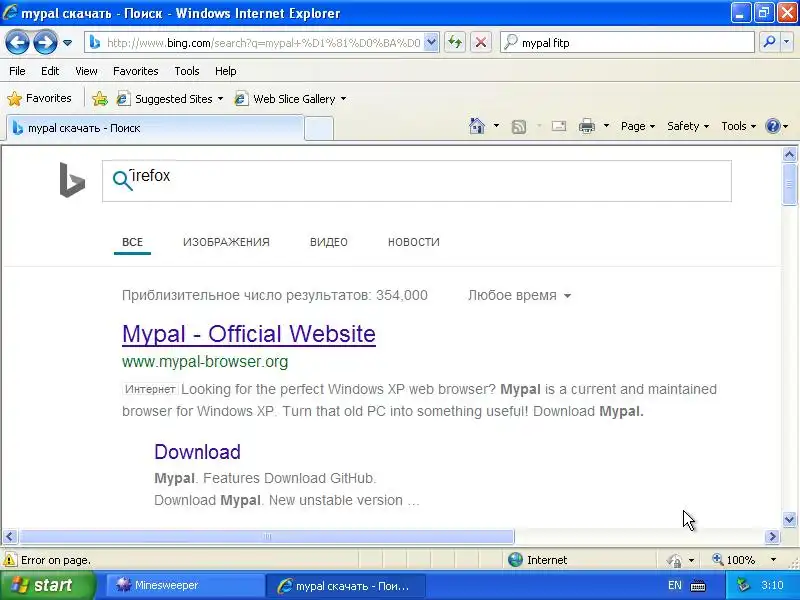
Task: Go back with the Back arrow button
Action: click(17, 42)
